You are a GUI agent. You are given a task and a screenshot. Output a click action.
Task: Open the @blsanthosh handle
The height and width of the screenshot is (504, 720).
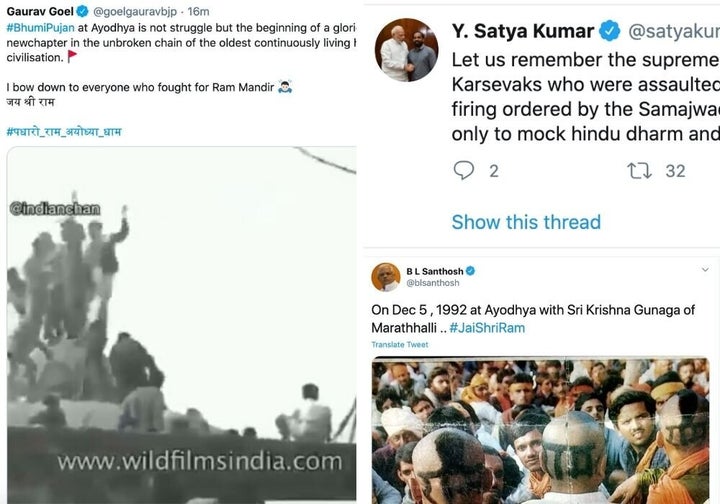(x=433, y=283)
